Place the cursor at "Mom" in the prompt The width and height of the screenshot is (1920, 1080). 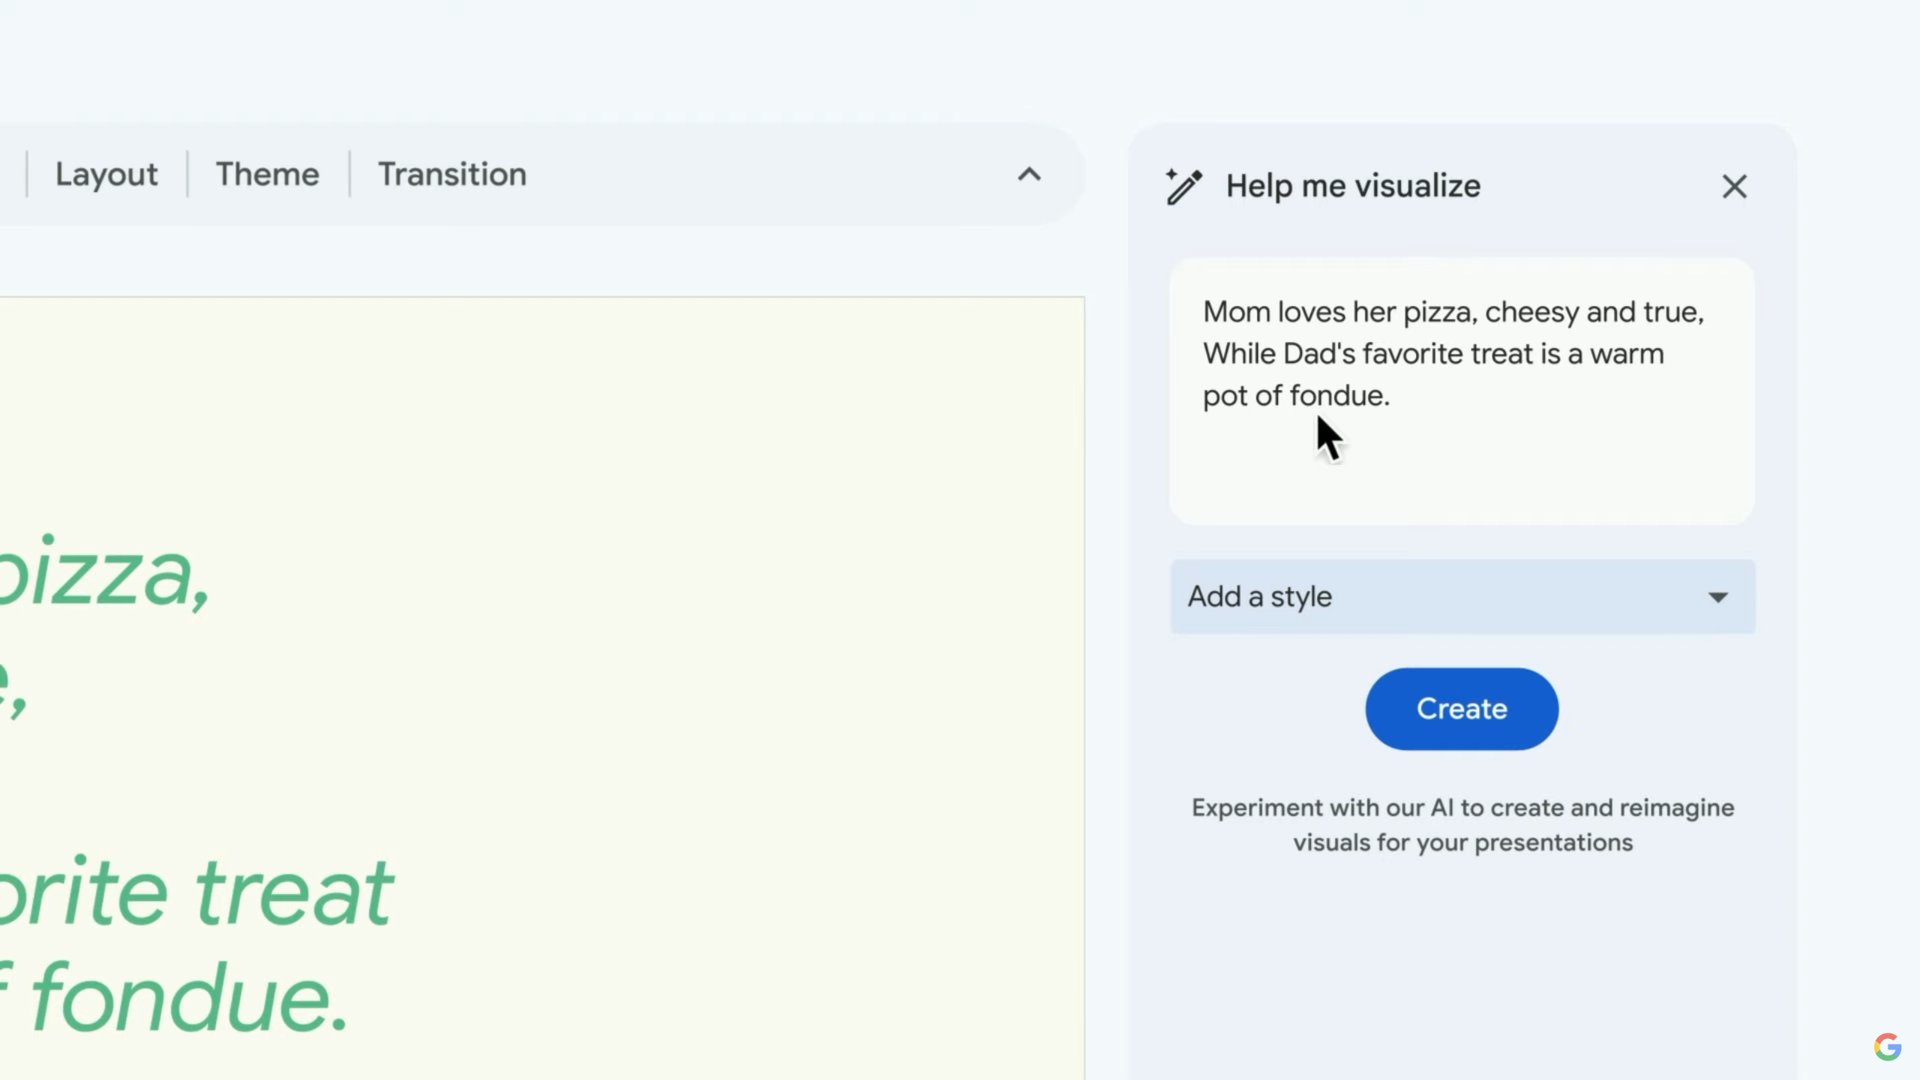click(x=1236, y=312)
